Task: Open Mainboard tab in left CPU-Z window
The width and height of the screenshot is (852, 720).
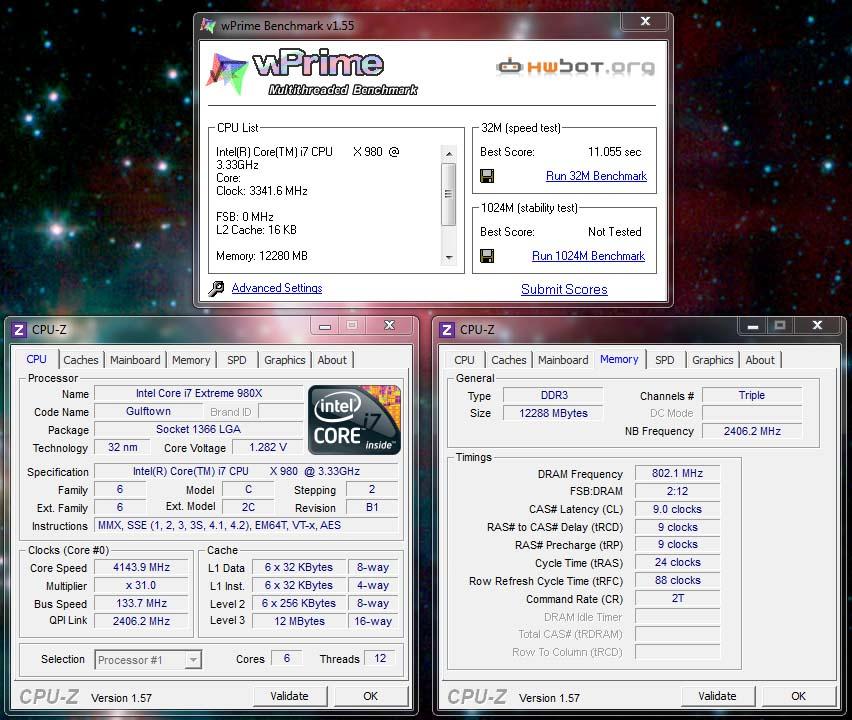Action: coord(135,360)
